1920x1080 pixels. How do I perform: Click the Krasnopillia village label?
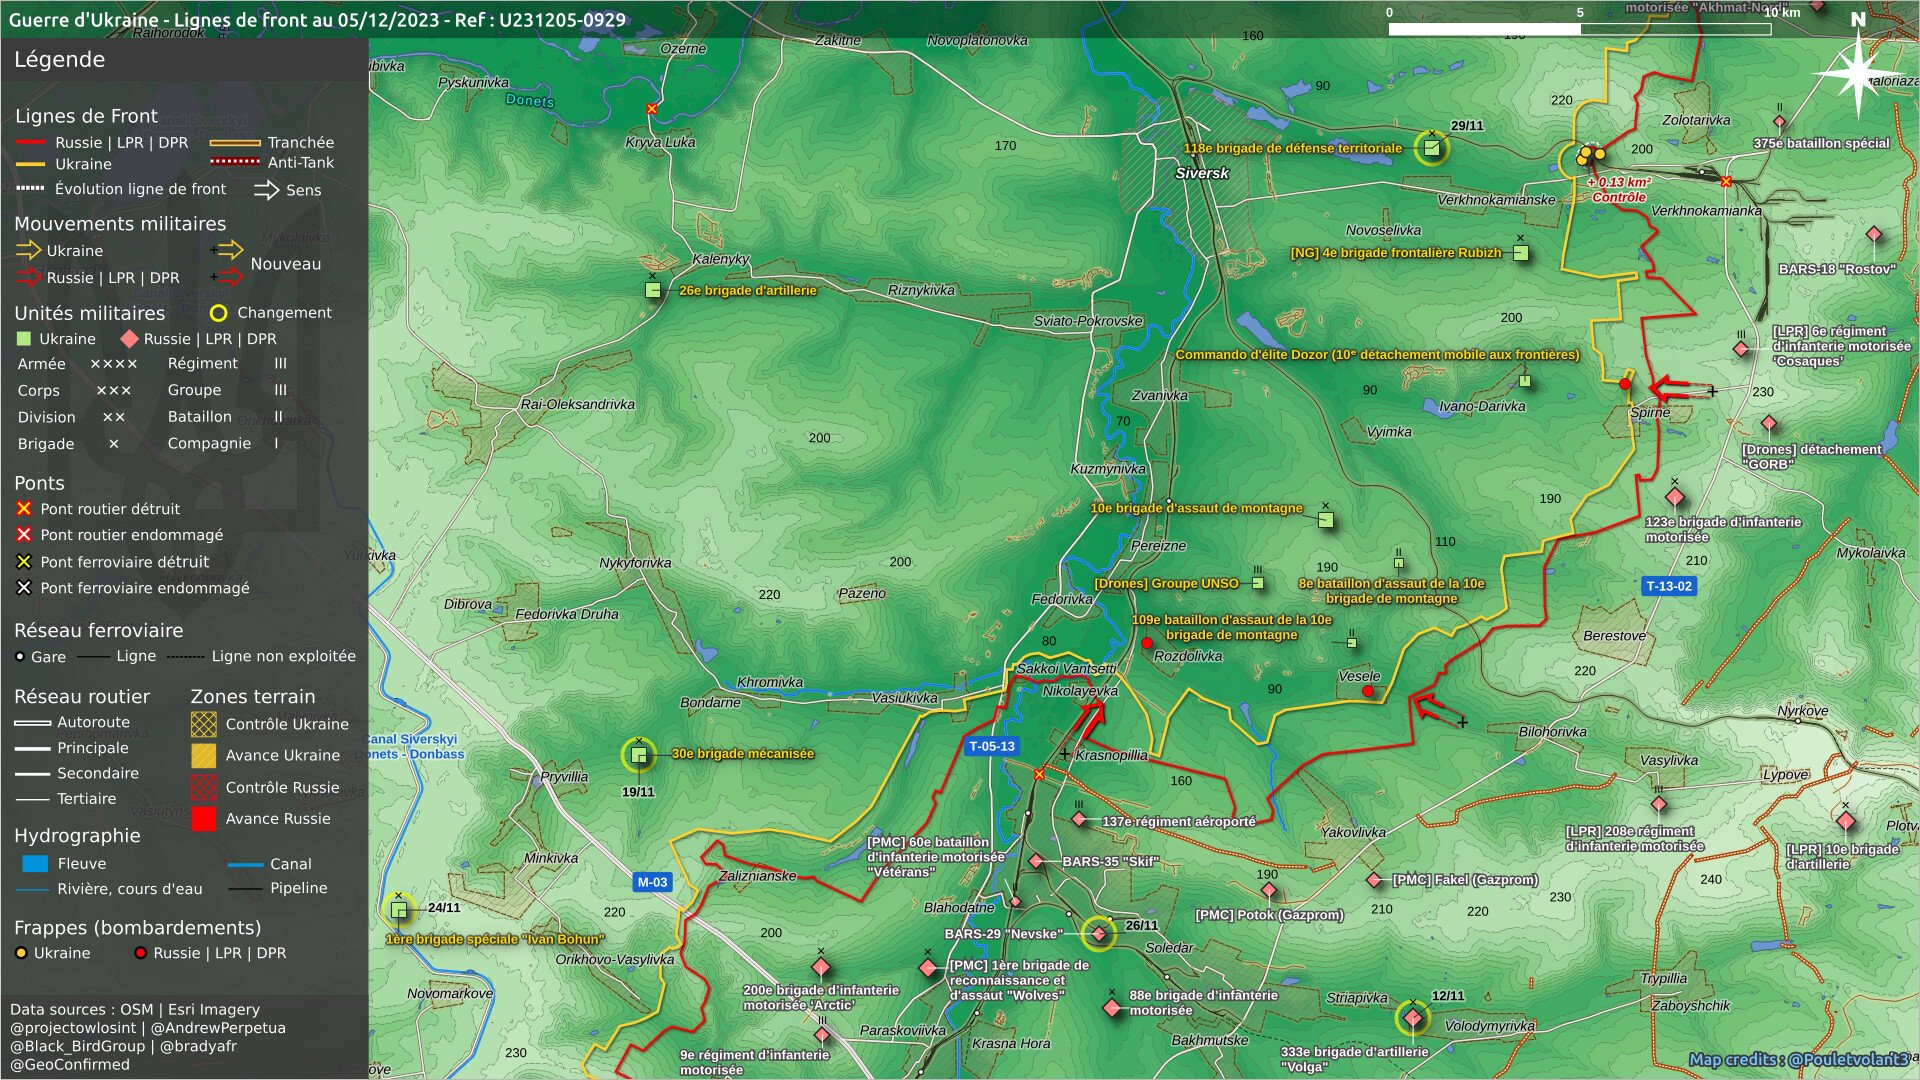pyautogui.click(x=1111, y=755)
